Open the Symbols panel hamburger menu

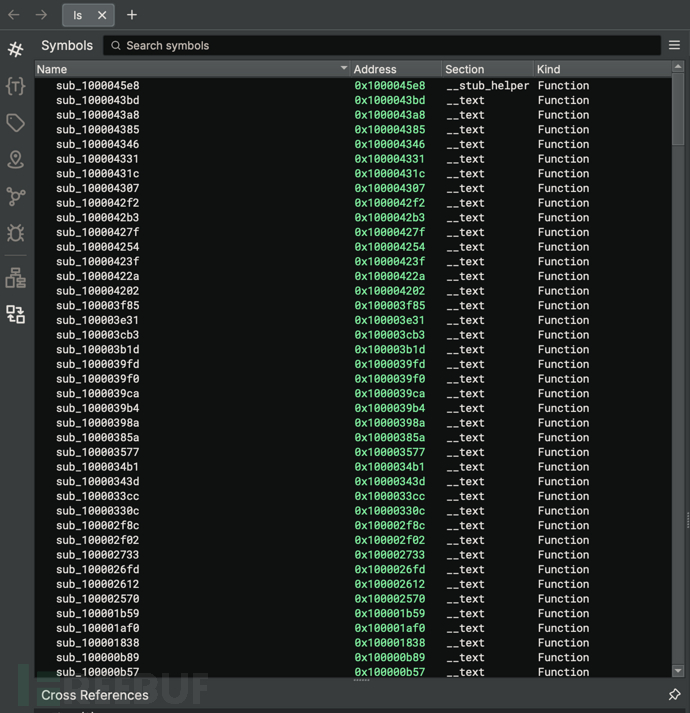click(674, 45)
